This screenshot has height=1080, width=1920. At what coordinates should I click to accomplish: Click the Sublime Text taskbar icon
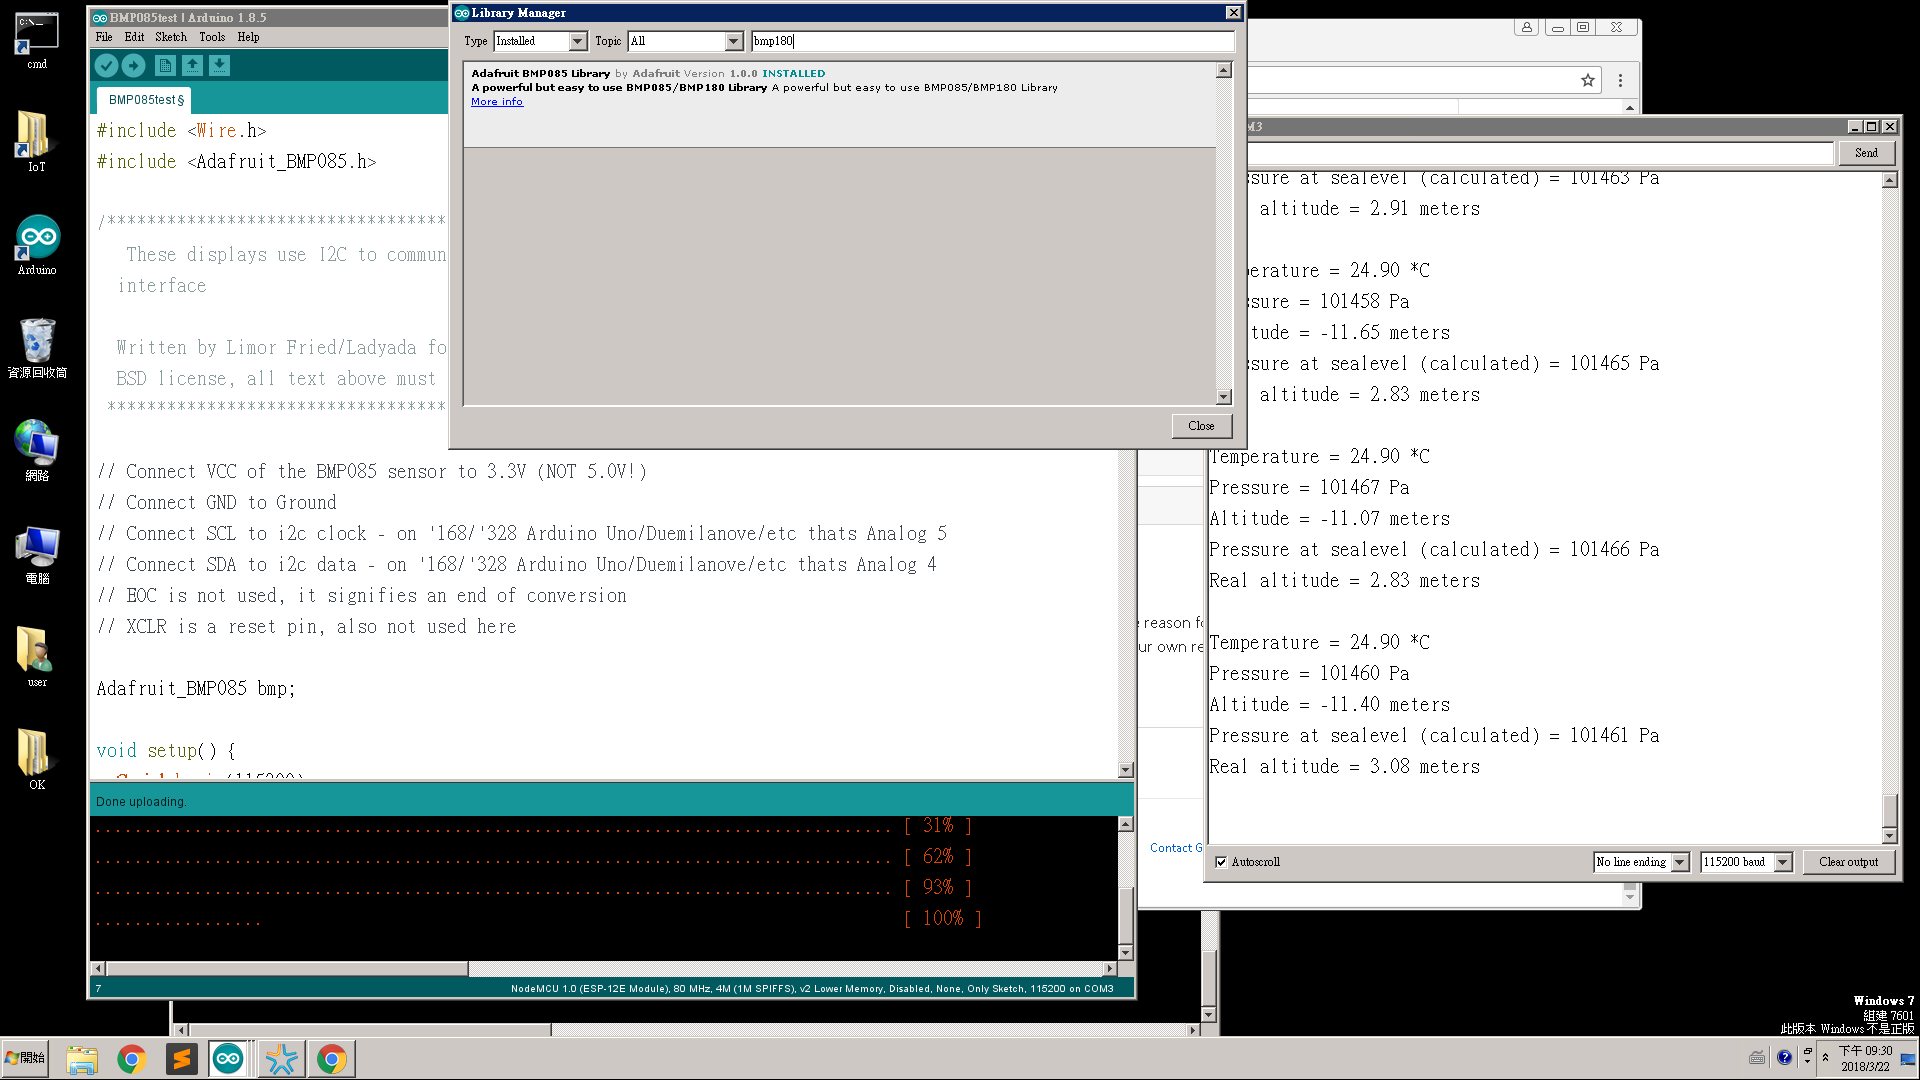point(181,1059)
